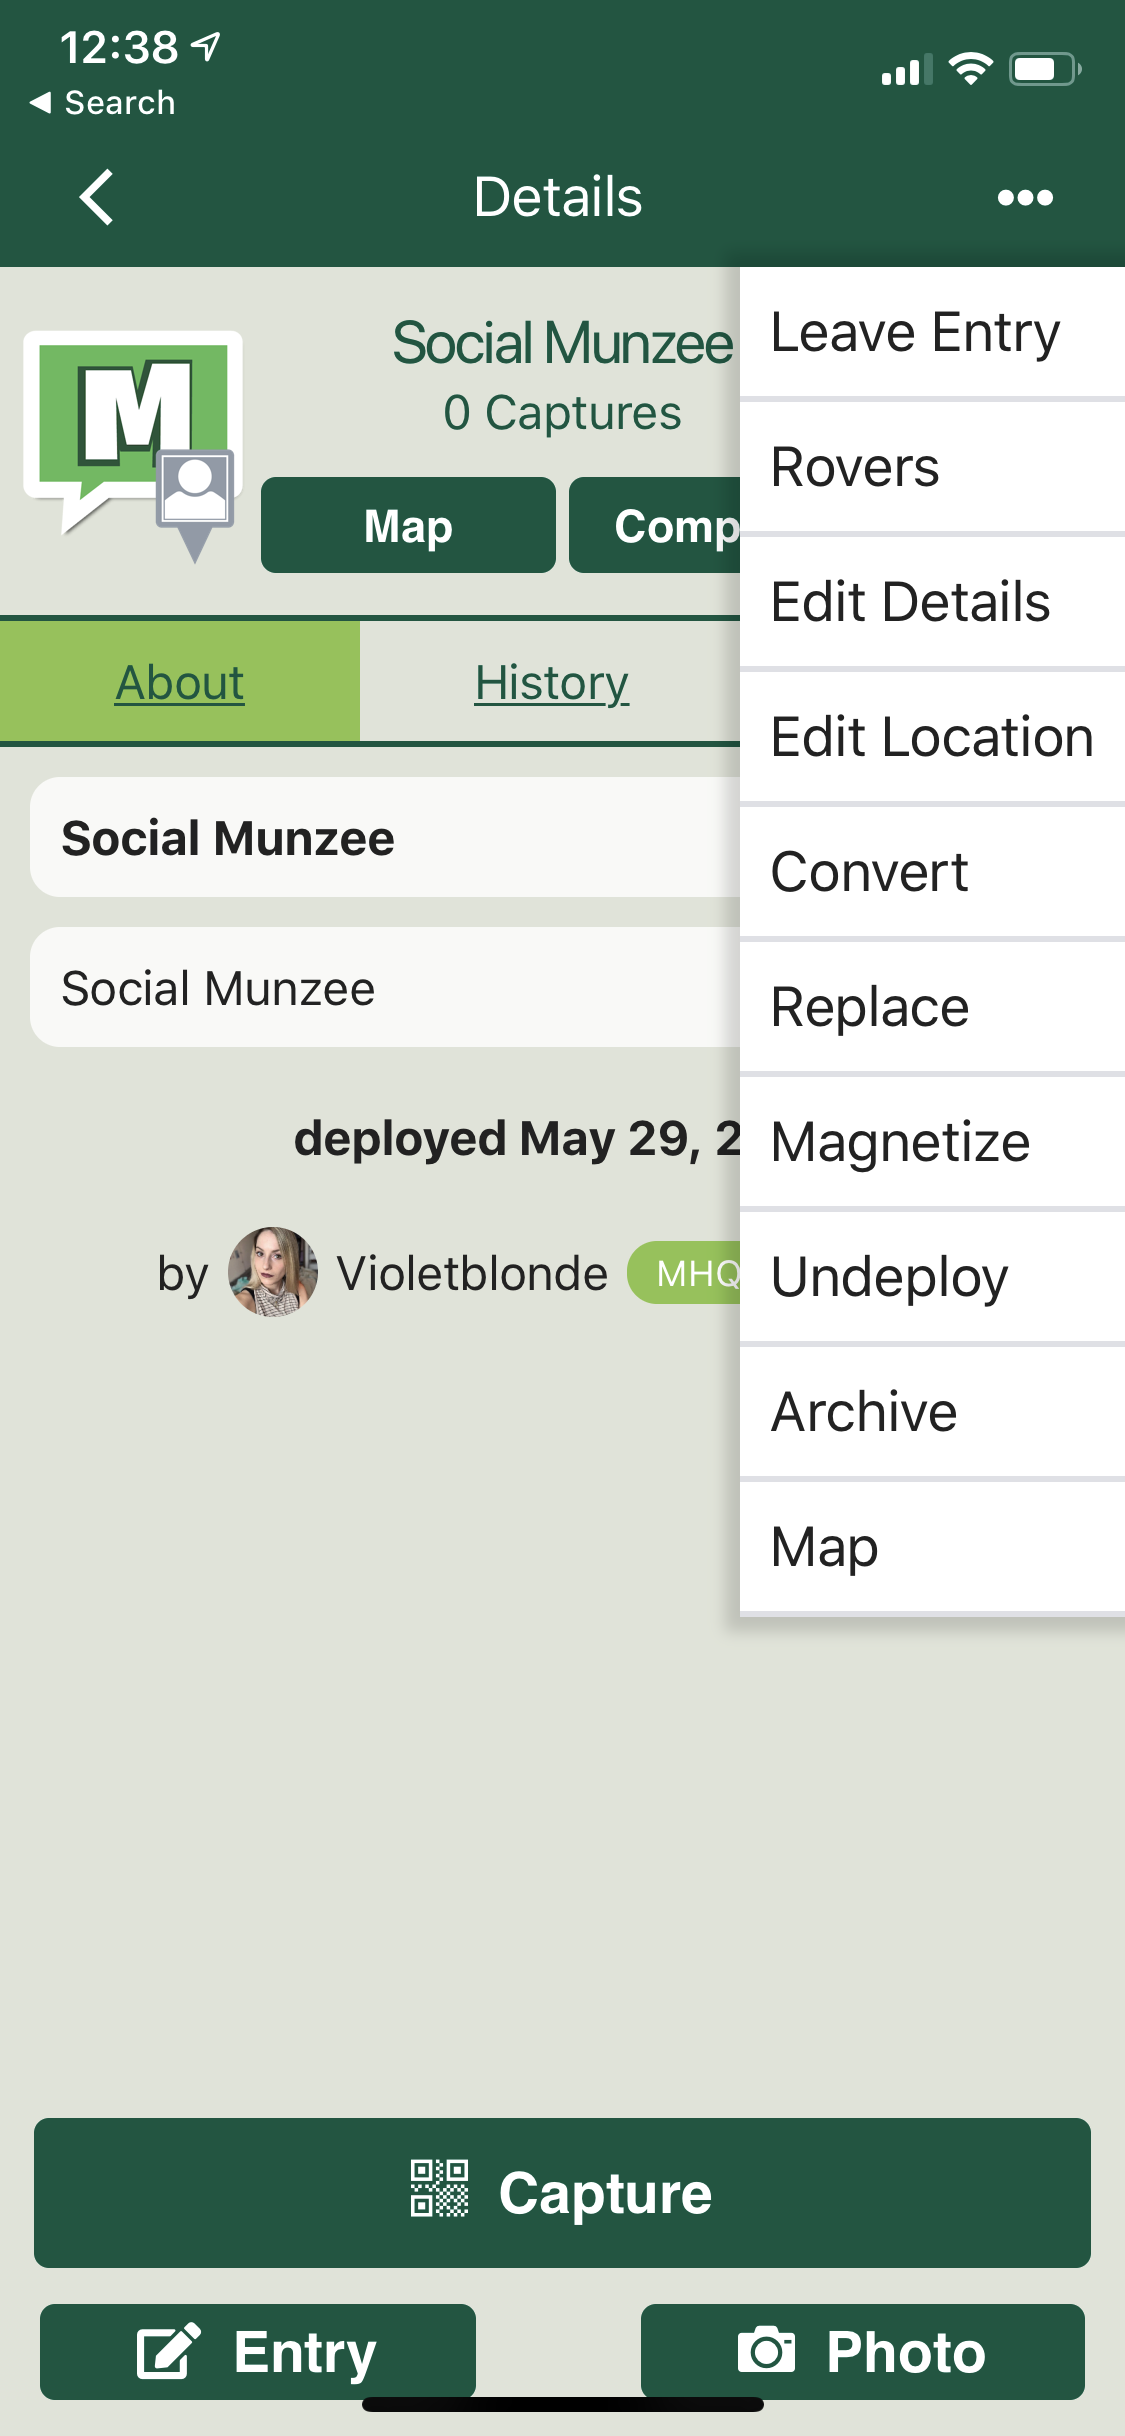
Task: Choose Edit Location from the menu
Action: pos(932,737)
